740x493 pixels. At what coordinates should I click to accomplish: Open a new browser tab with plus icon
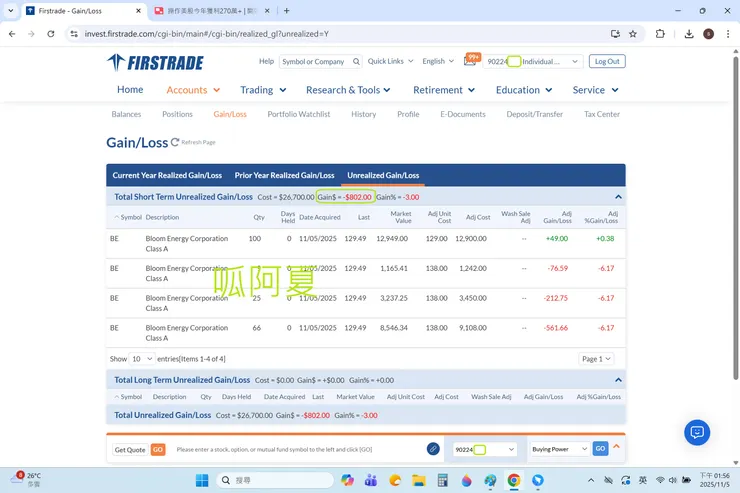[x=286, y=10]
